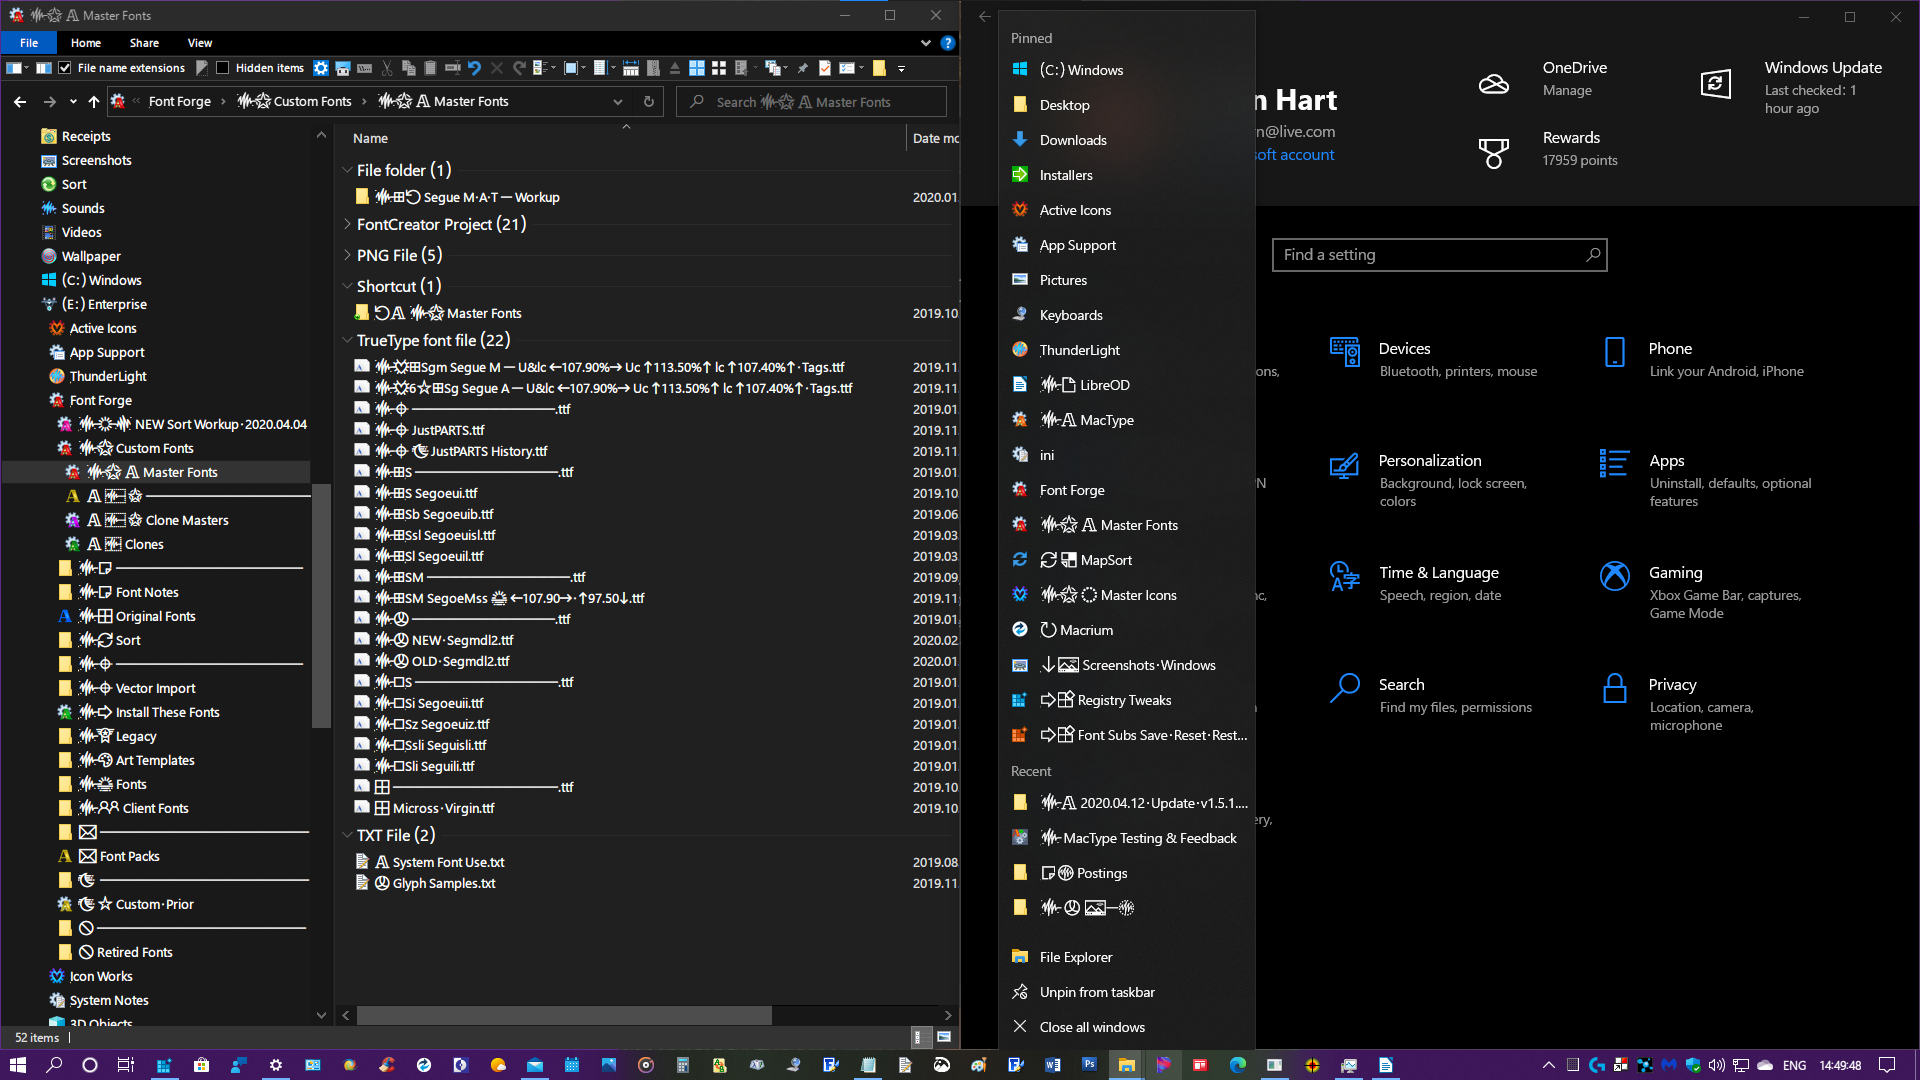Click volume speaker icon in system tray
Screen dimensions: 1920x1080
point(1717,1065)
